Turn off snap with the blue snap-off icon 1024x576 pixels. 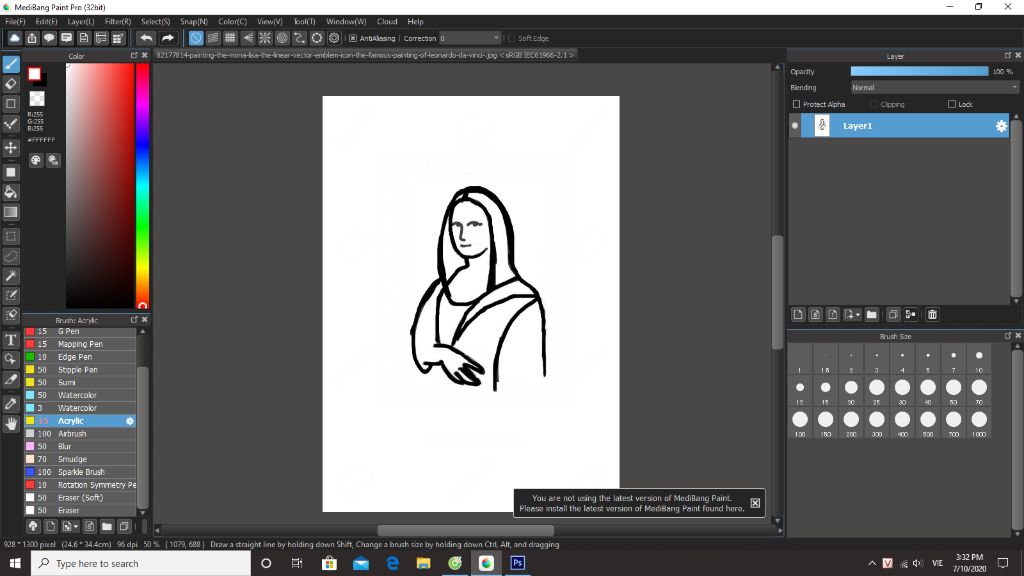pos(196,38)
